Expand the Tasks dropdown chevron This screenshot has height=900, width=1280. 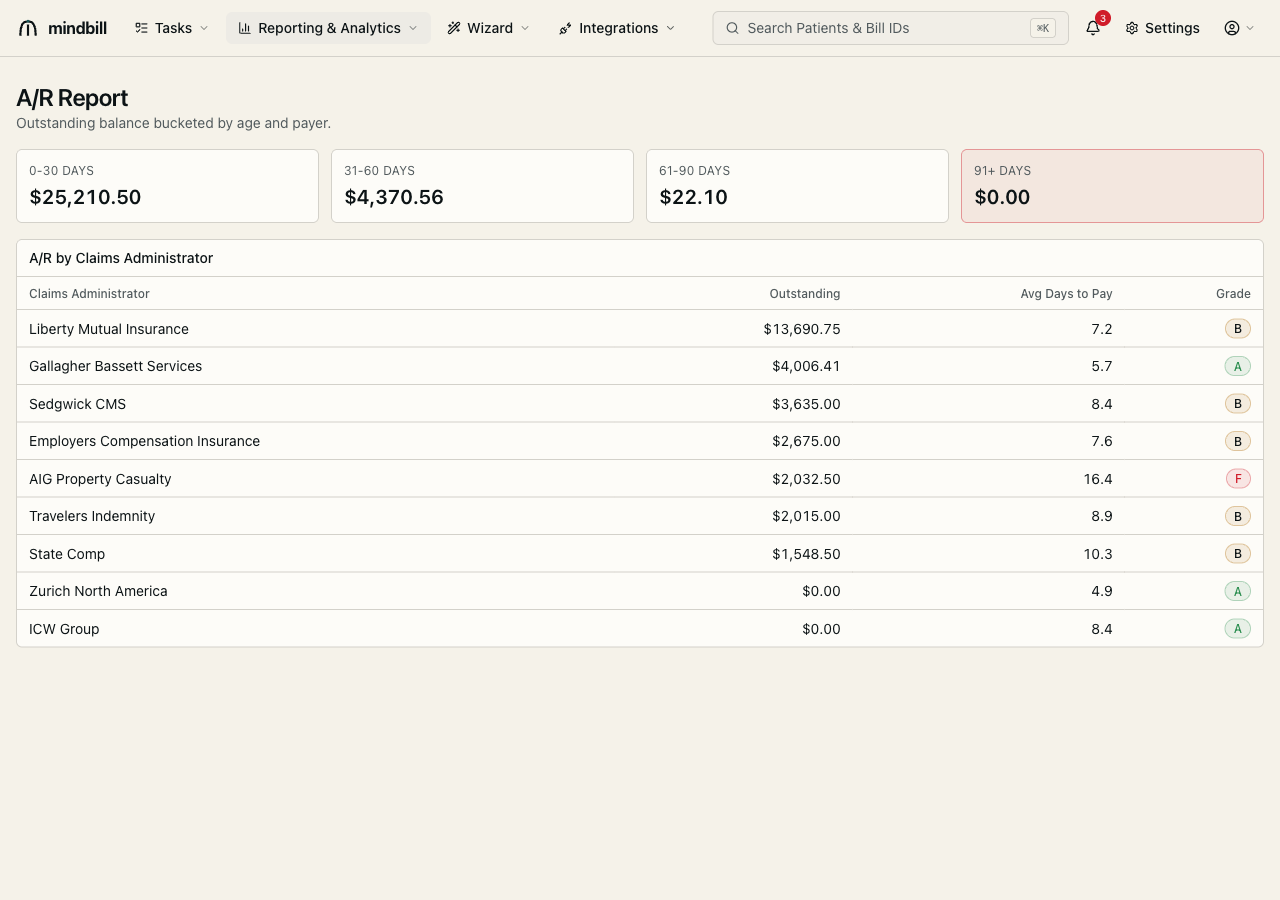204,28
